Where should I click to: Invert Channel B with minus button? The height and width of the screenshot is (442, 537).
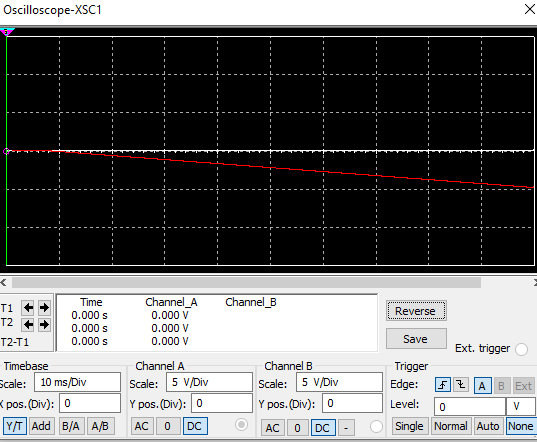pyautogui.click(x=346, y=428)
